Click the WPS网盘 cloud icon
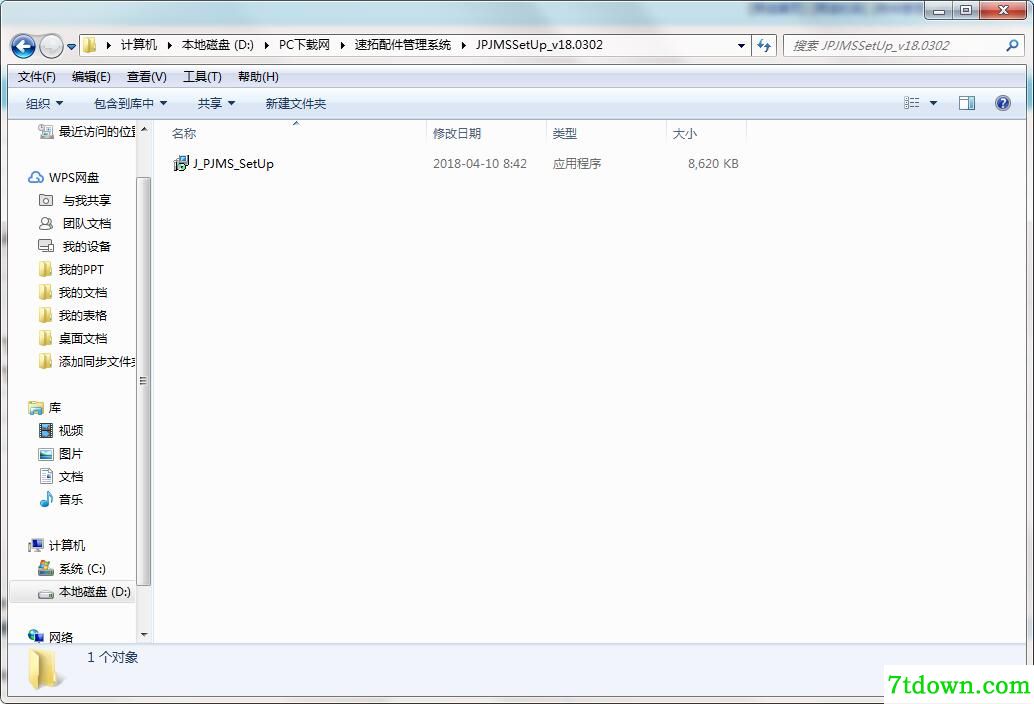This screenshot has width=1034, height=704. [36, 177]
